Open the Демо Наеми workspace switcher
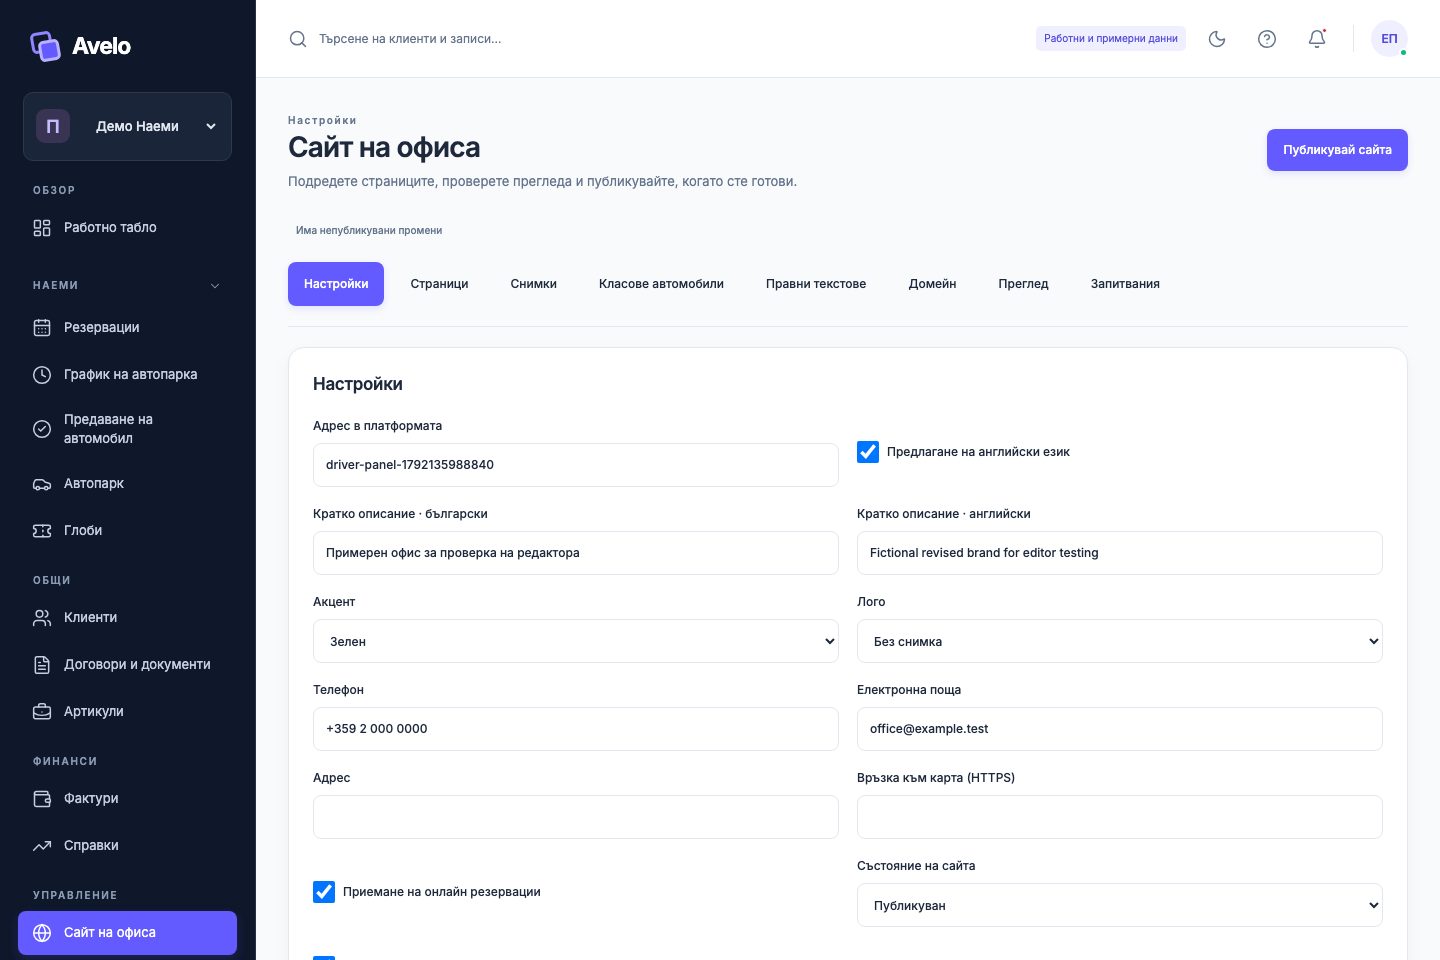 (x=127, y=127)
